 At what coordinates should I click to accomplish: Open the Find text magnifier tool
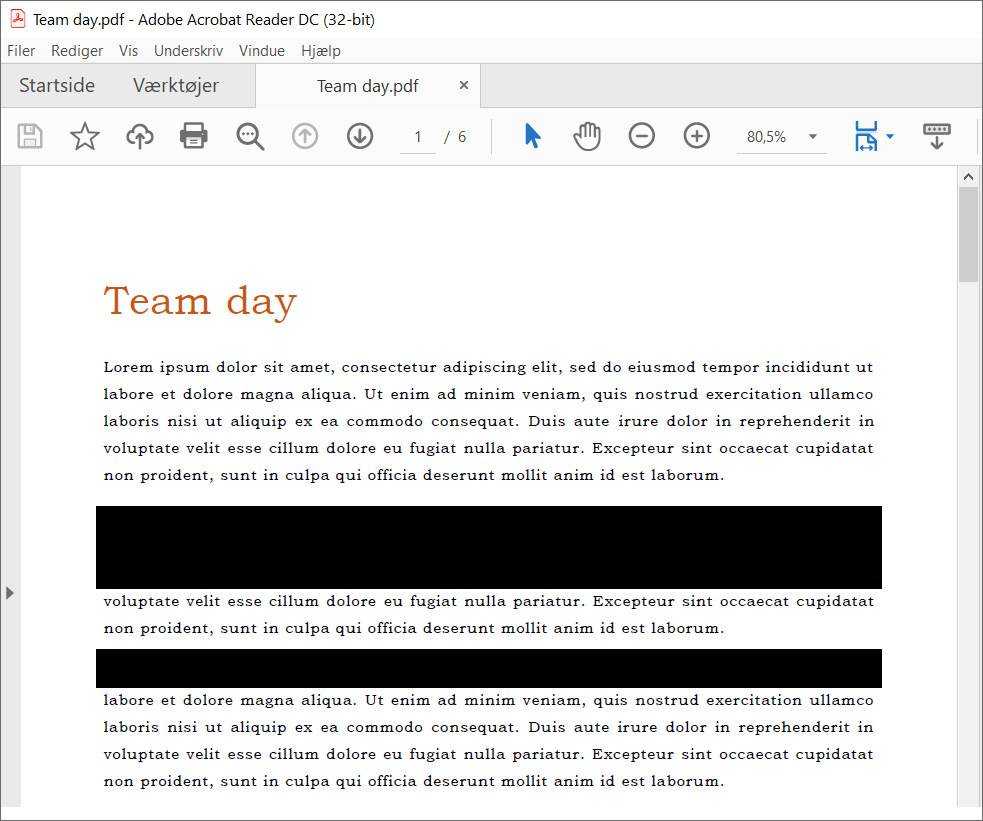tap(250, 136)
